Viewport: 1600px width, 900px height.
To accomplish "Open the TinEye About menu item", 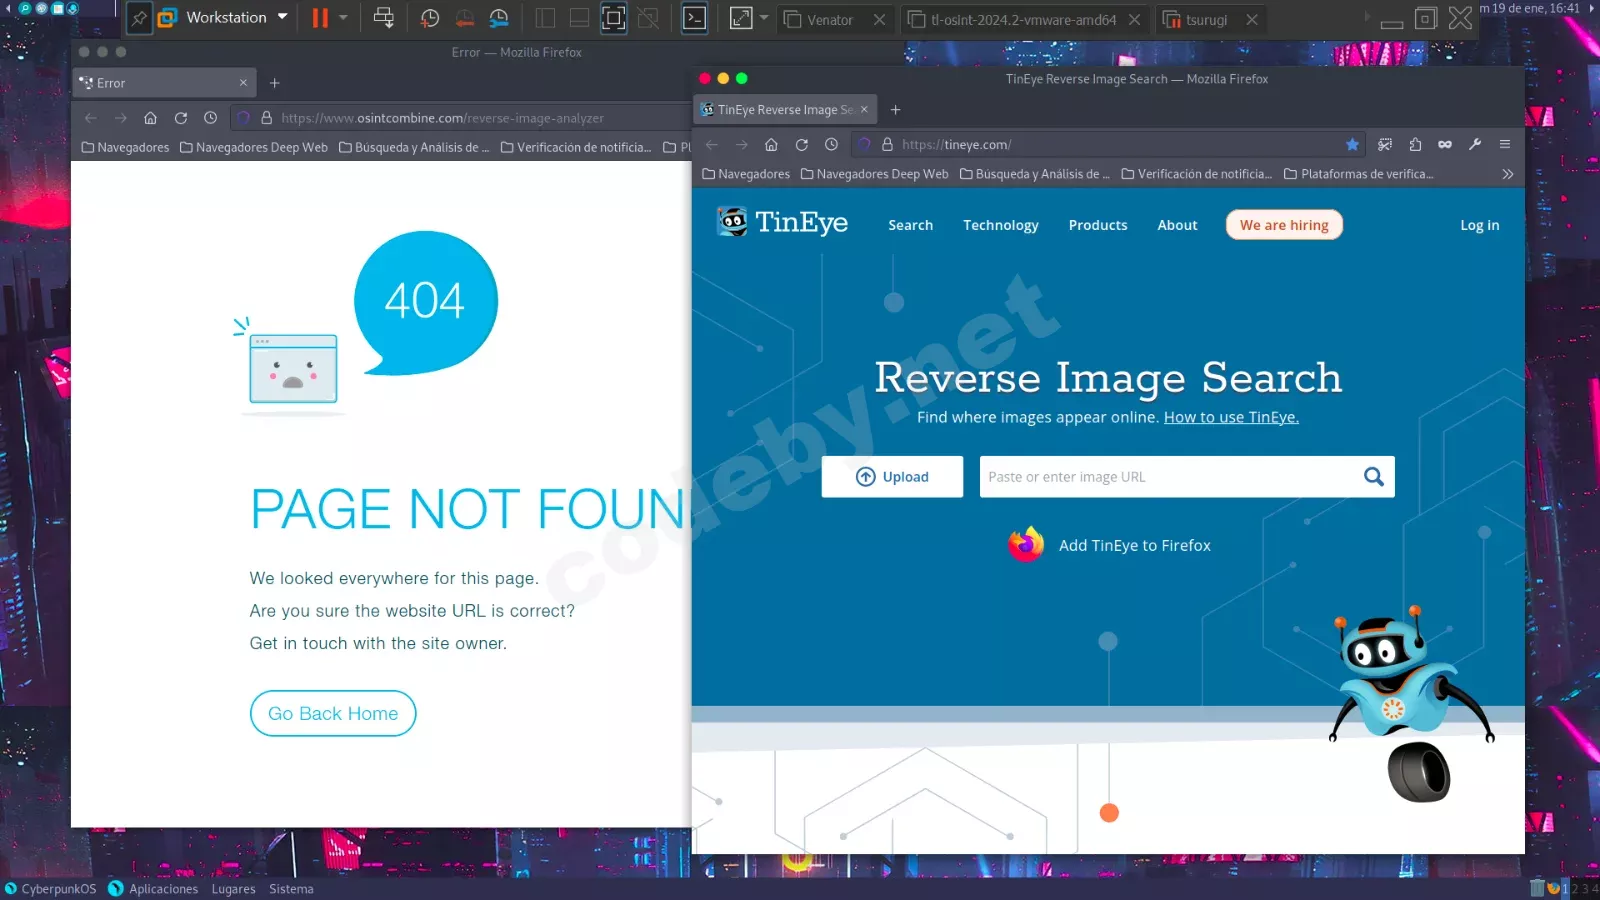I will coord(1177,225).
